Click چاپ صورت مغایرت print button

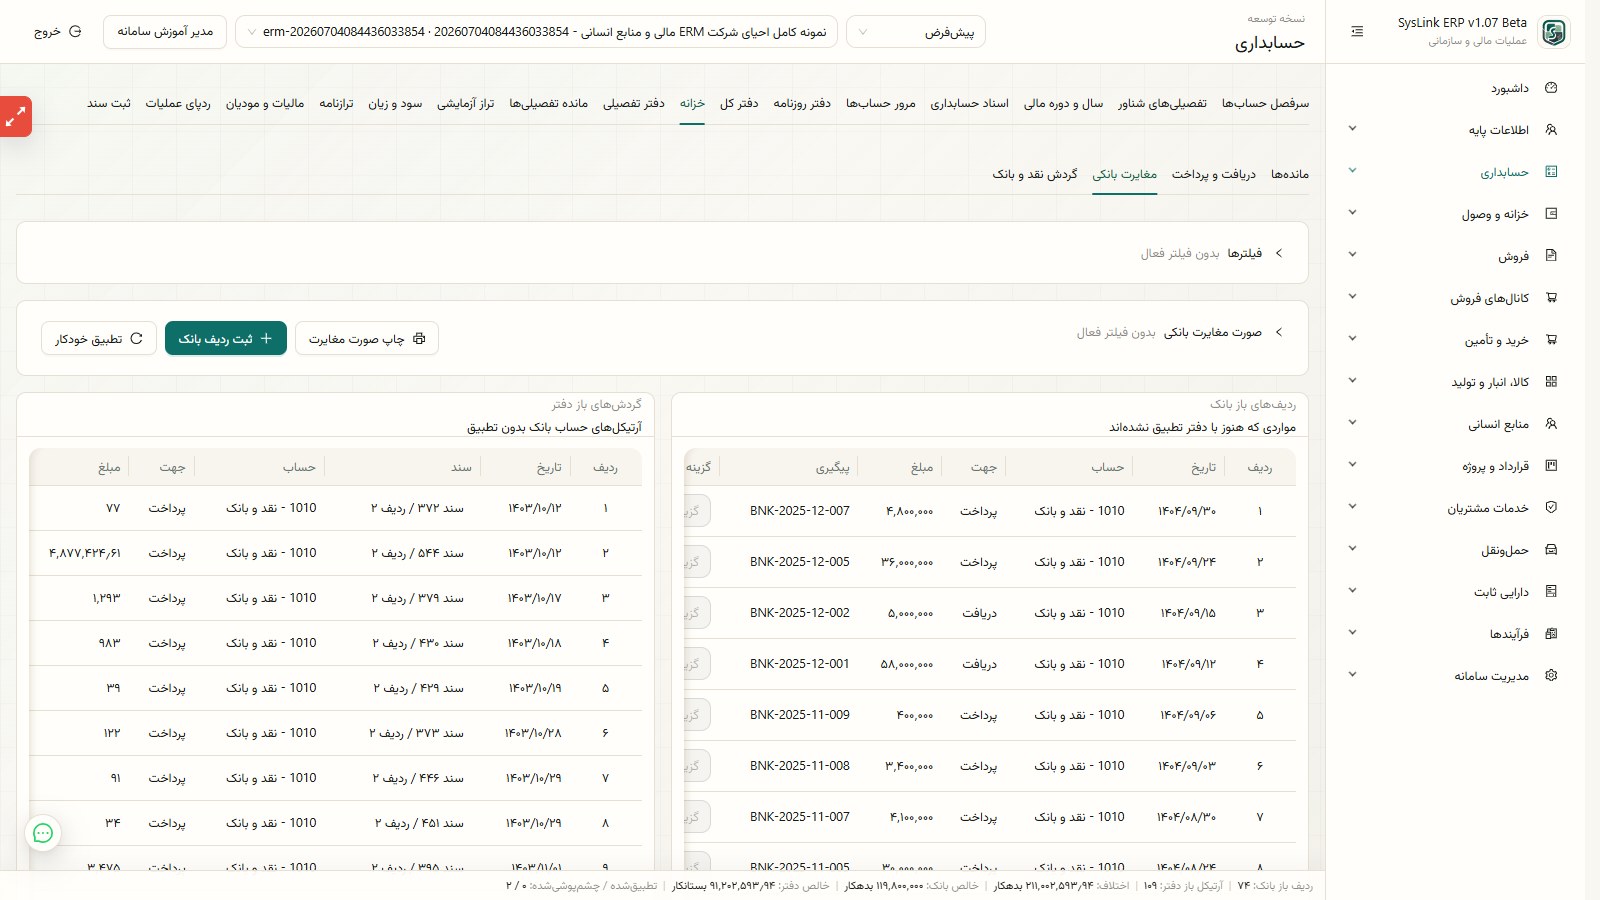click(x=367, y=339)
